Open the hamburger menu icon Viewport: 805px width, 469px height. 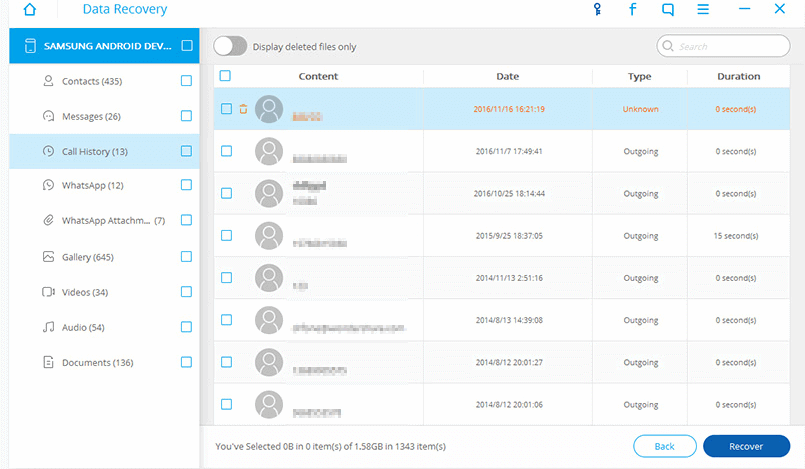click(703, 9)
